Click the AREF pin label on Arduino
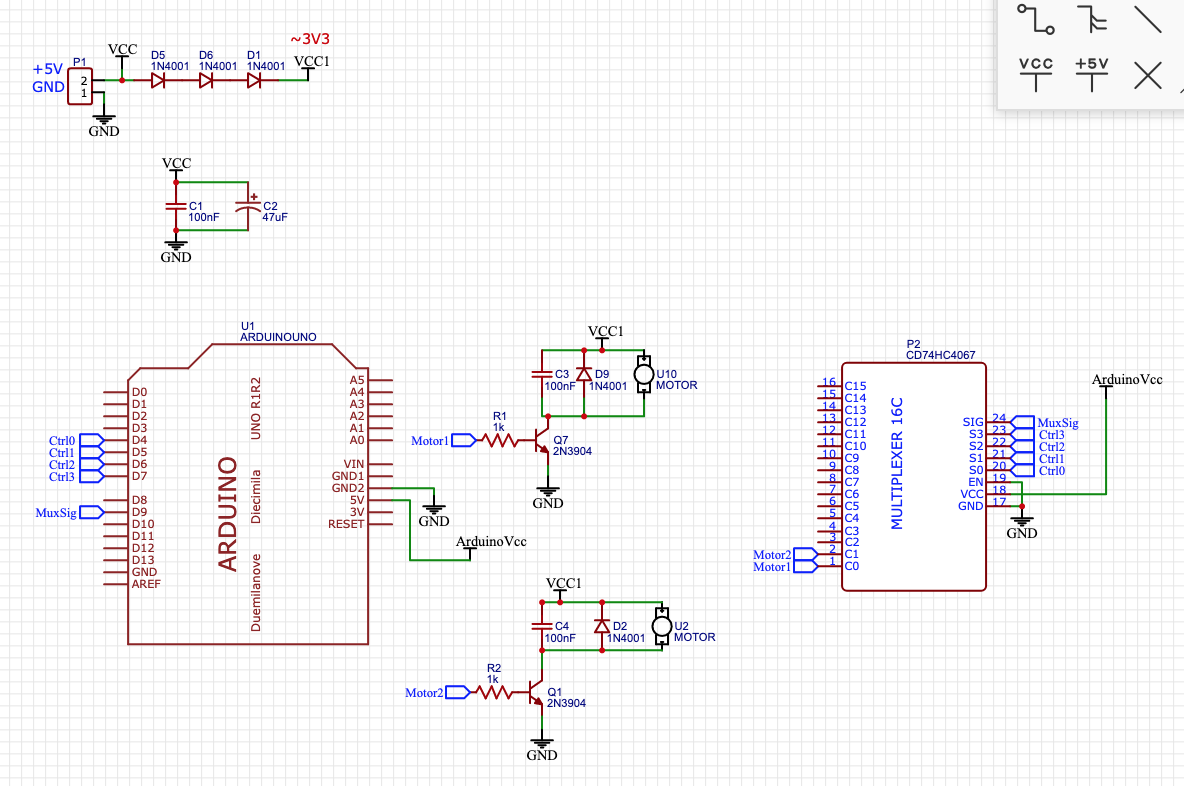 [x=146, y=584]
